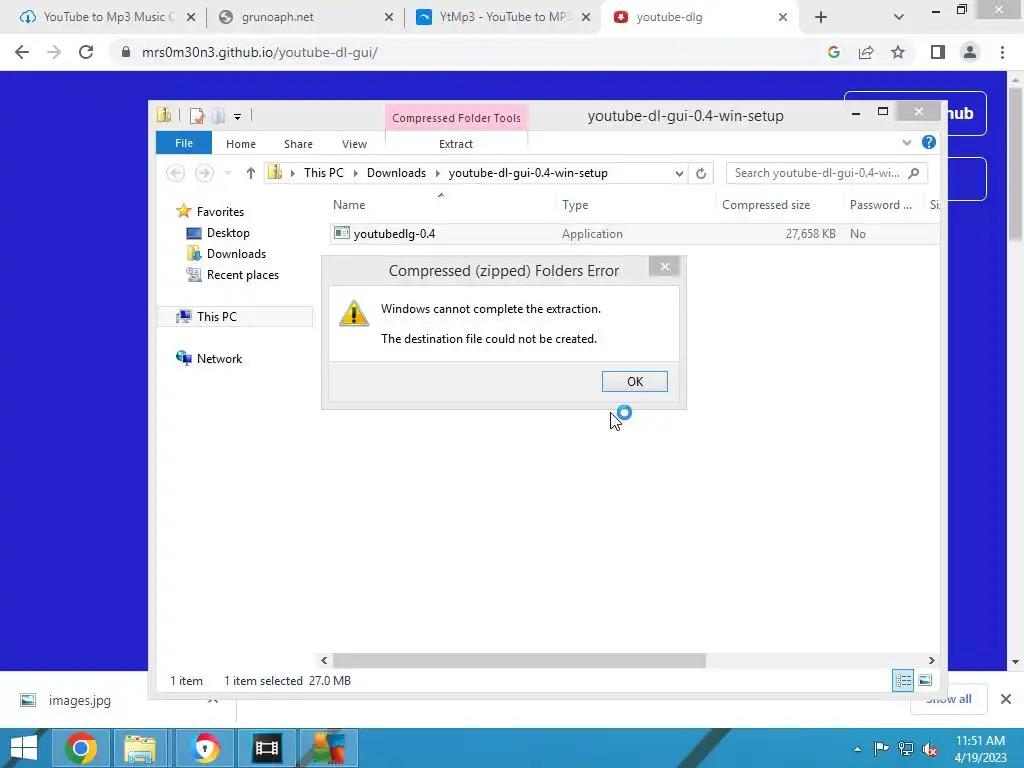Select Network in navigation pane
Viewport: 1024px width, 768px height.
pos(219,359)
